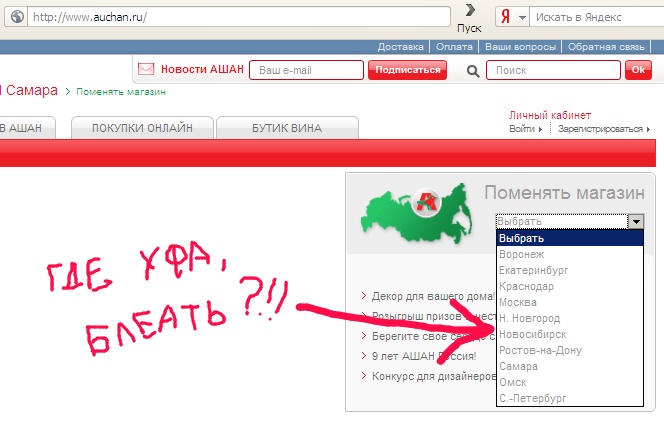
Task: Select Выбрать highlighted option in list
Action: [x=570, y=238]
